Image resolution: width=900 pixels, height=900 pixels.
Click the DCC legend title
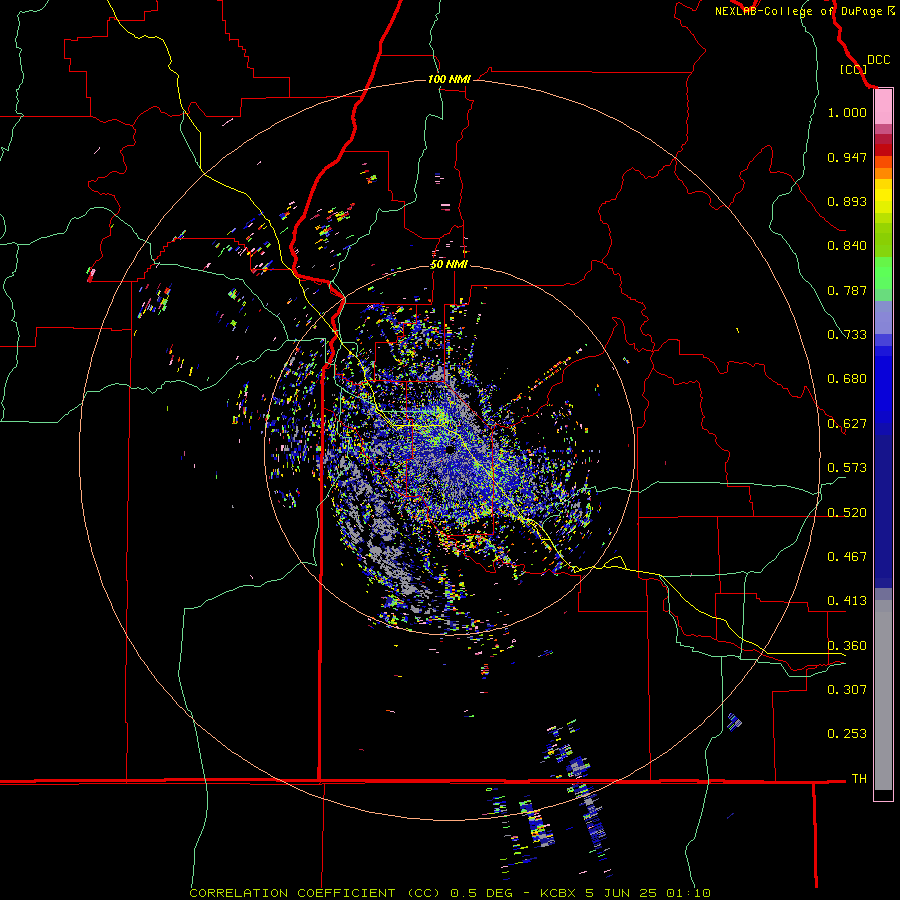pyautogui.click(x=878, y=60)
